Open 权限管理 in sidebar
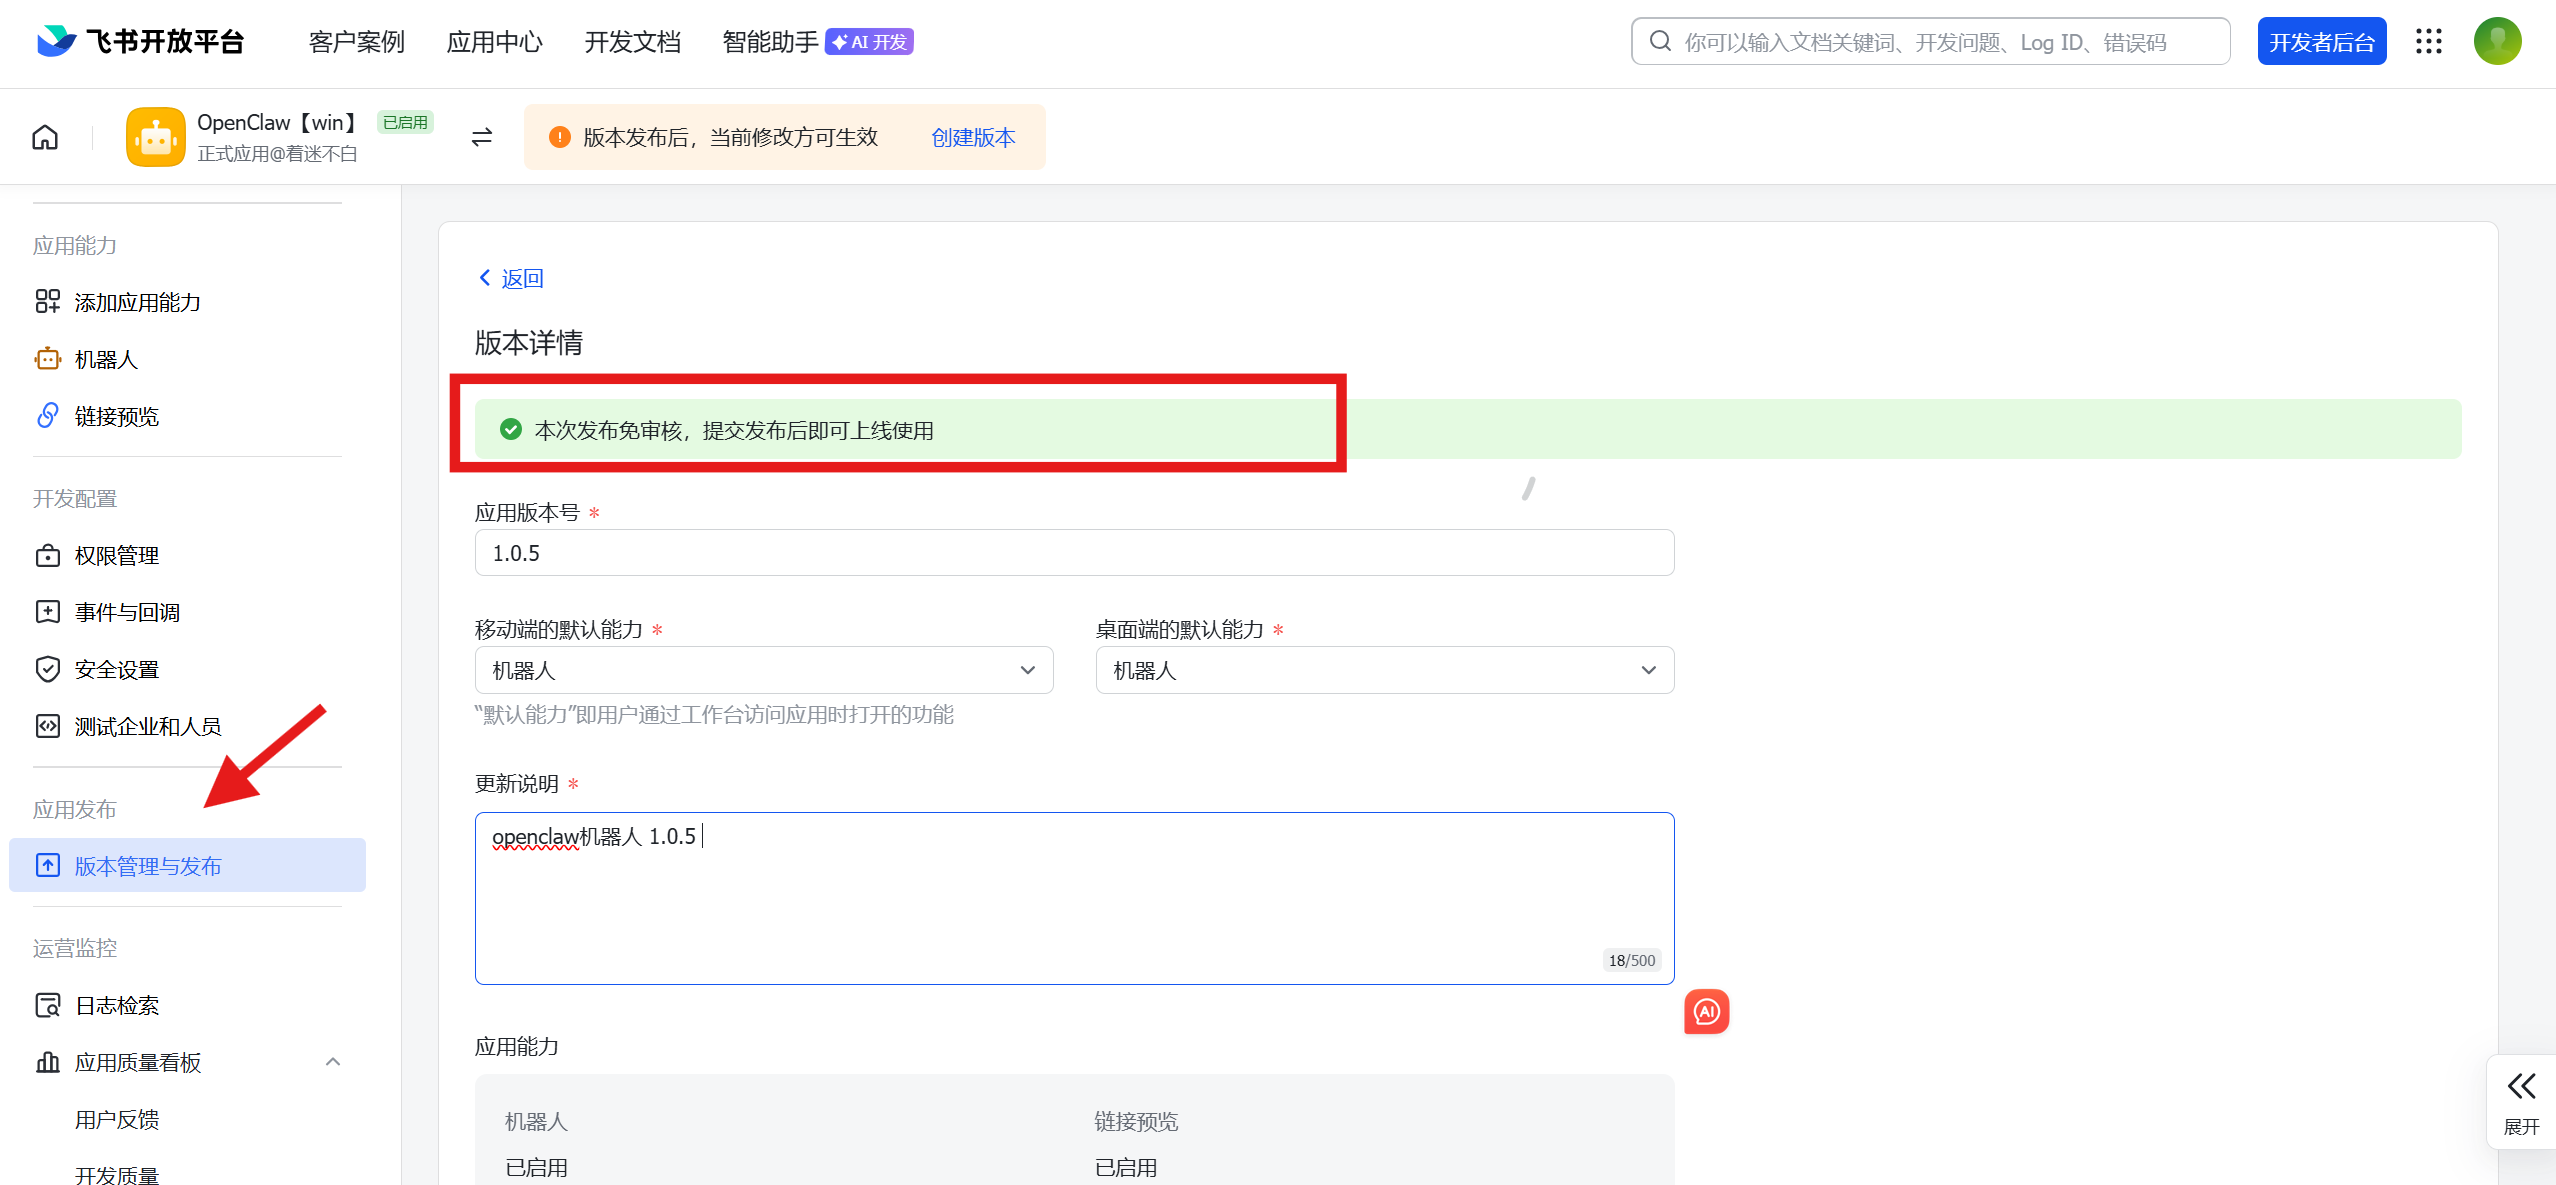This screenshot has width=2556, height=1185. [x=116, y=556]
